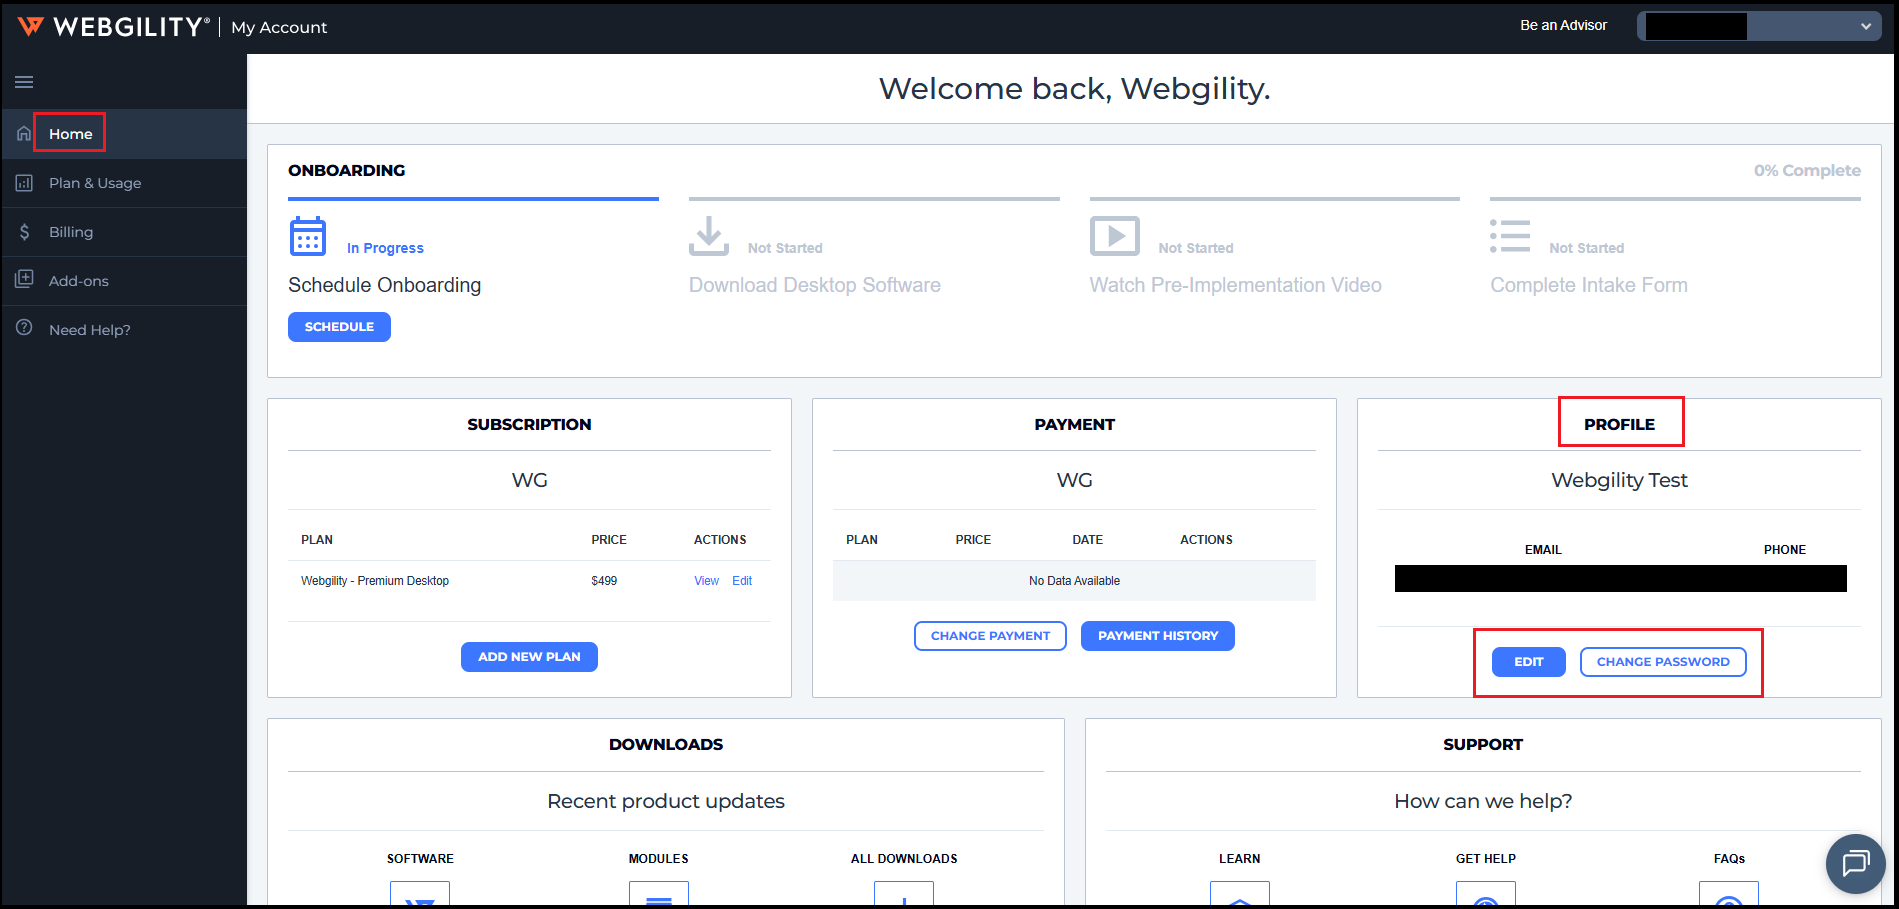The width and height of the screenshot is (1899, 909).
Task: Click the SUPPORT section title
Action: (1483, 745)
